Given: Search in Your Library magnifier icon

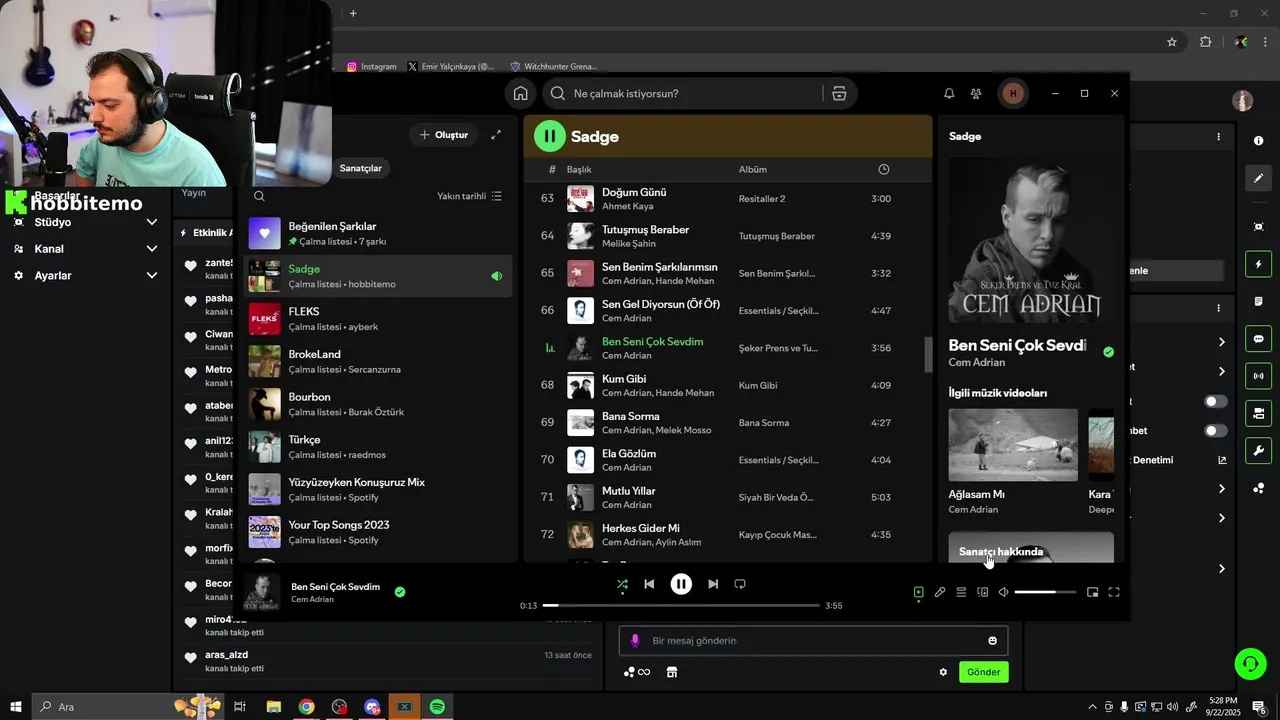Looking at the screenshot, I should (x=259, y=196).
